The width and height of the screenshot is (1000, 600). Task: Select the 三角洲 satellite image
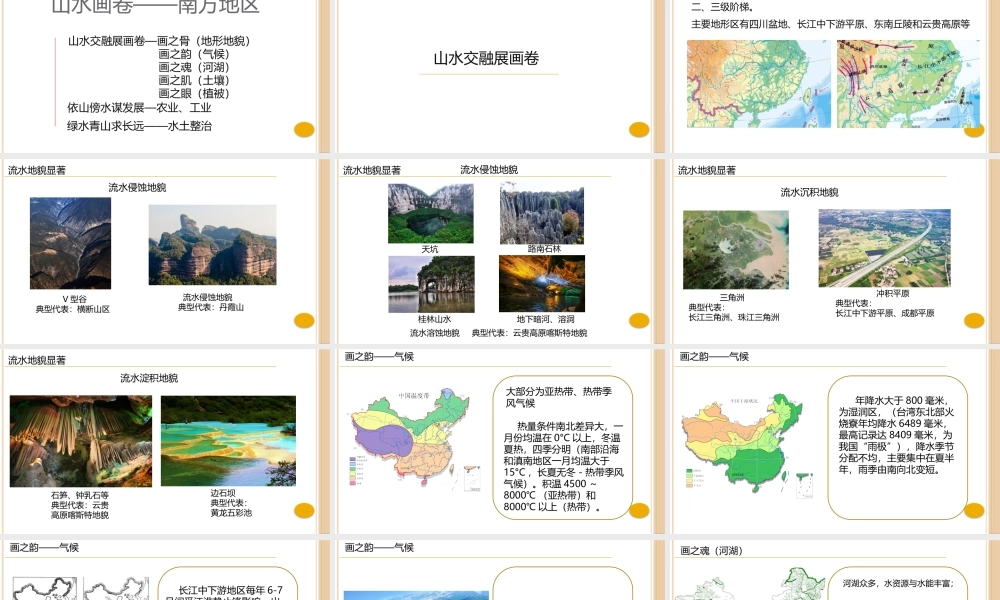735,249
